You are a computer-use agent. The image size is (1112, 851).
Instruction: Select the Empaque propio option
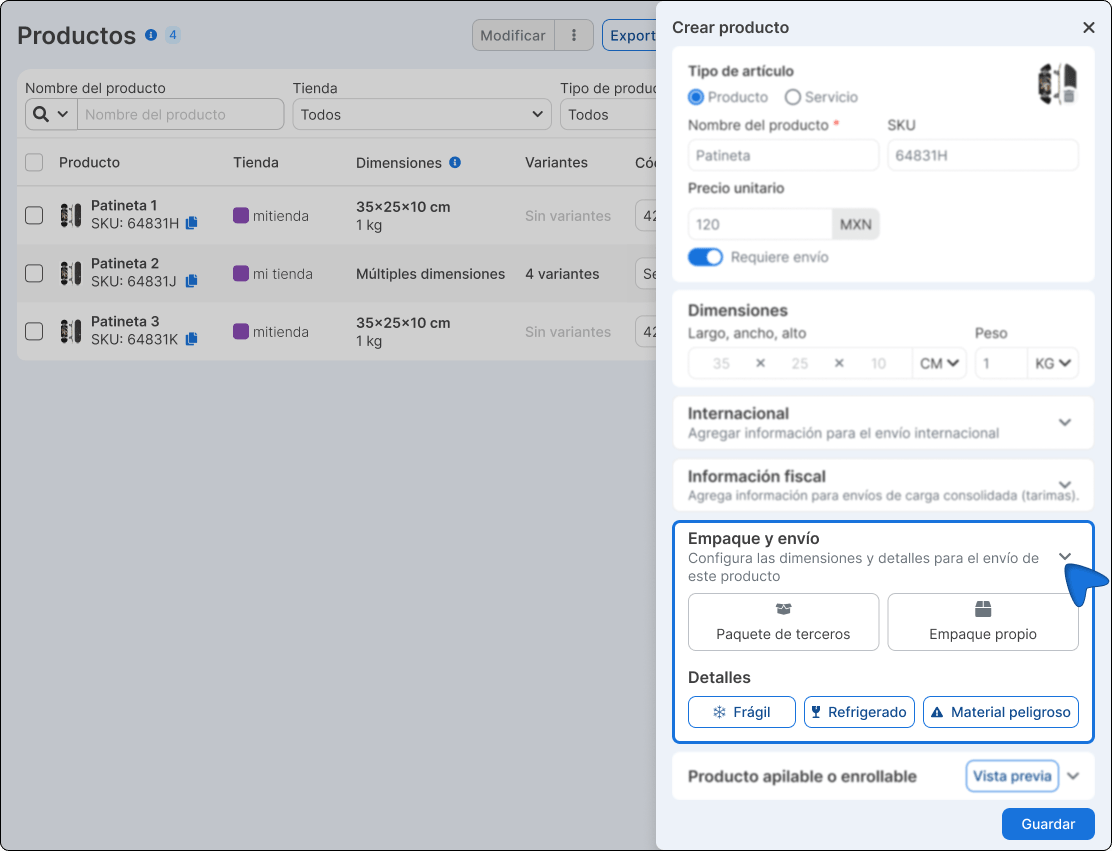coord(982,622)
